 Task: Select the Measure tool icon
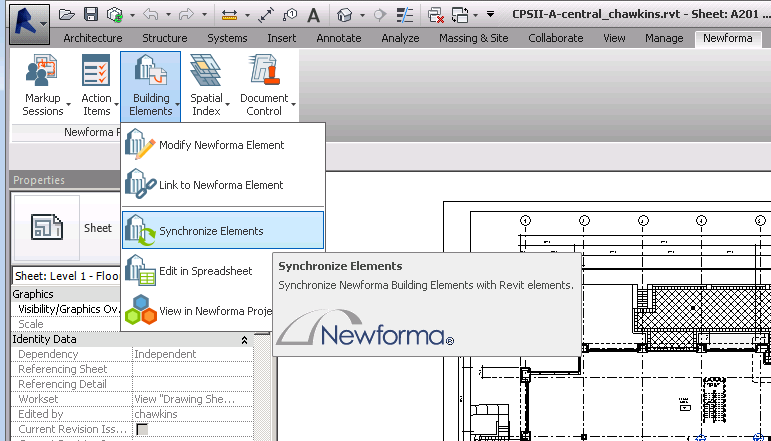[230, 15]
